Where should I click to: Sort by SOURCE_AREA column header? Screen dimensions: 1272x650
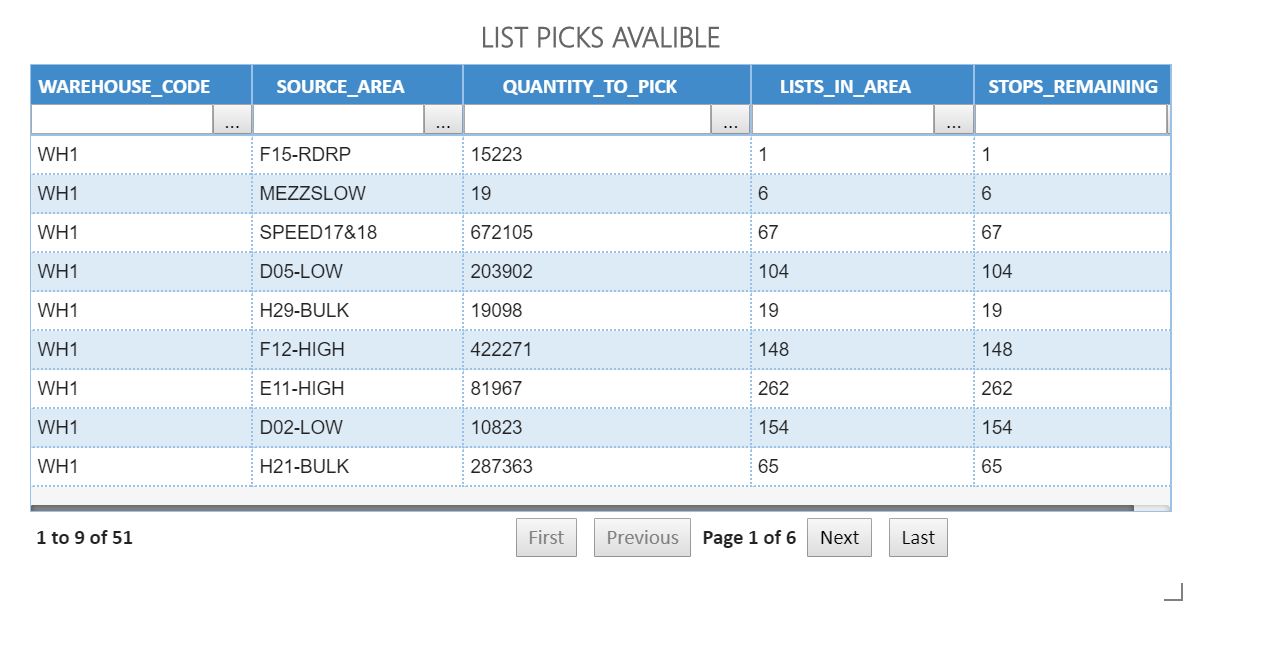(340, 86)
